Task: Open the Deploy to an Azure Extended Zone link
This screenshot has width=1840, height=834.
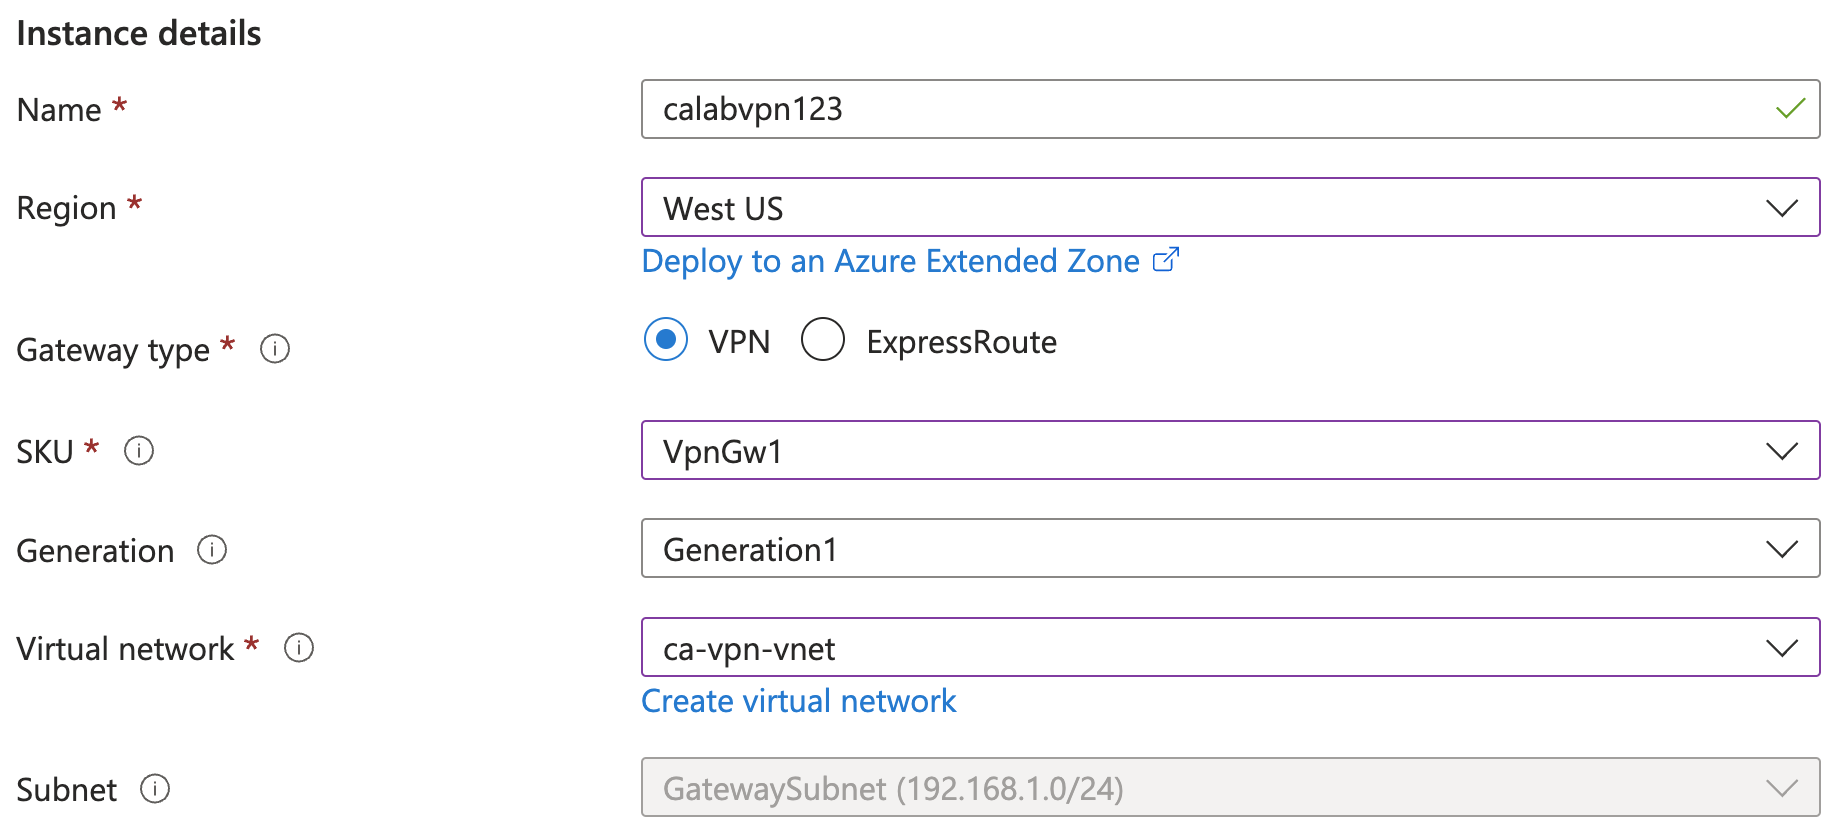Action: (890, 261)
